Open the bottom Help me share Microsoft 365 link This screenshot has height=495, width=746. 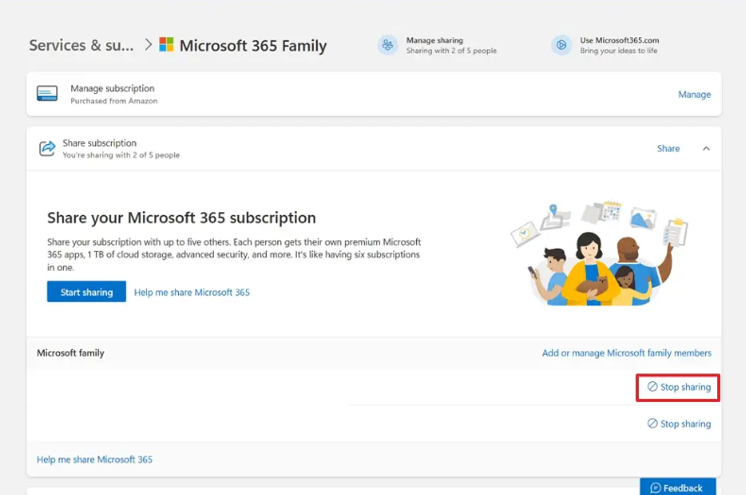[95, 459]
